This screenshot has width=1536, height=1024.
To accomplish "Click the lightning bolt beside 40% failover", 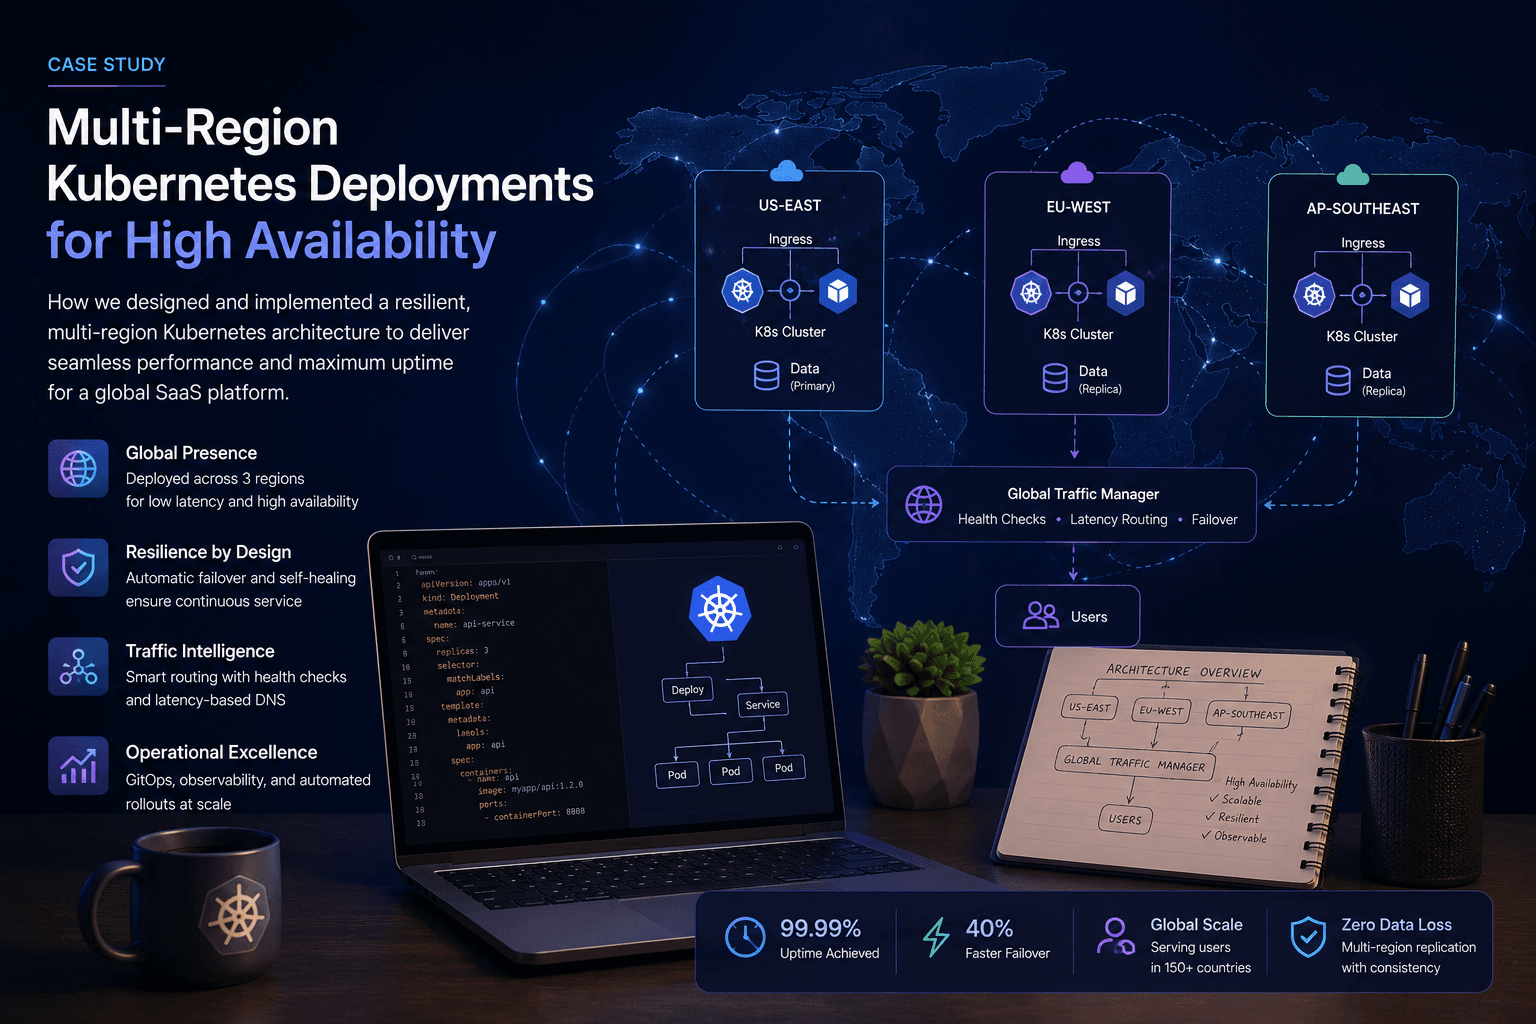I will 936,937.
